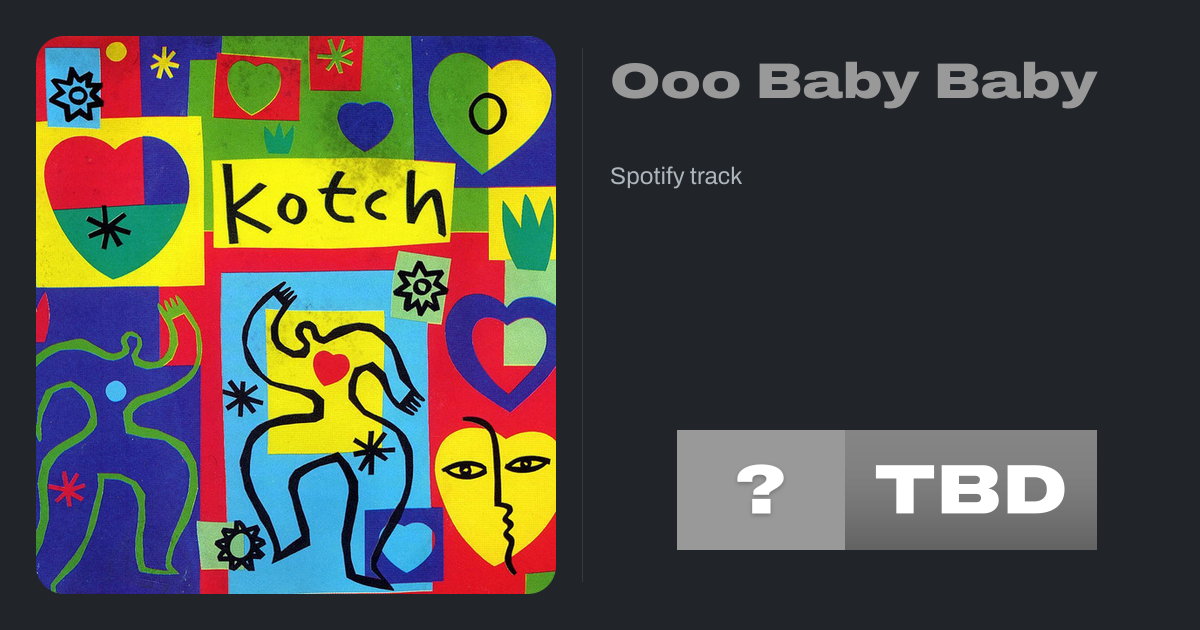Click the handwritten "Kotch" name on the cover
Viewport: 1200px width, 630px height.
click(x=335, y=204)
